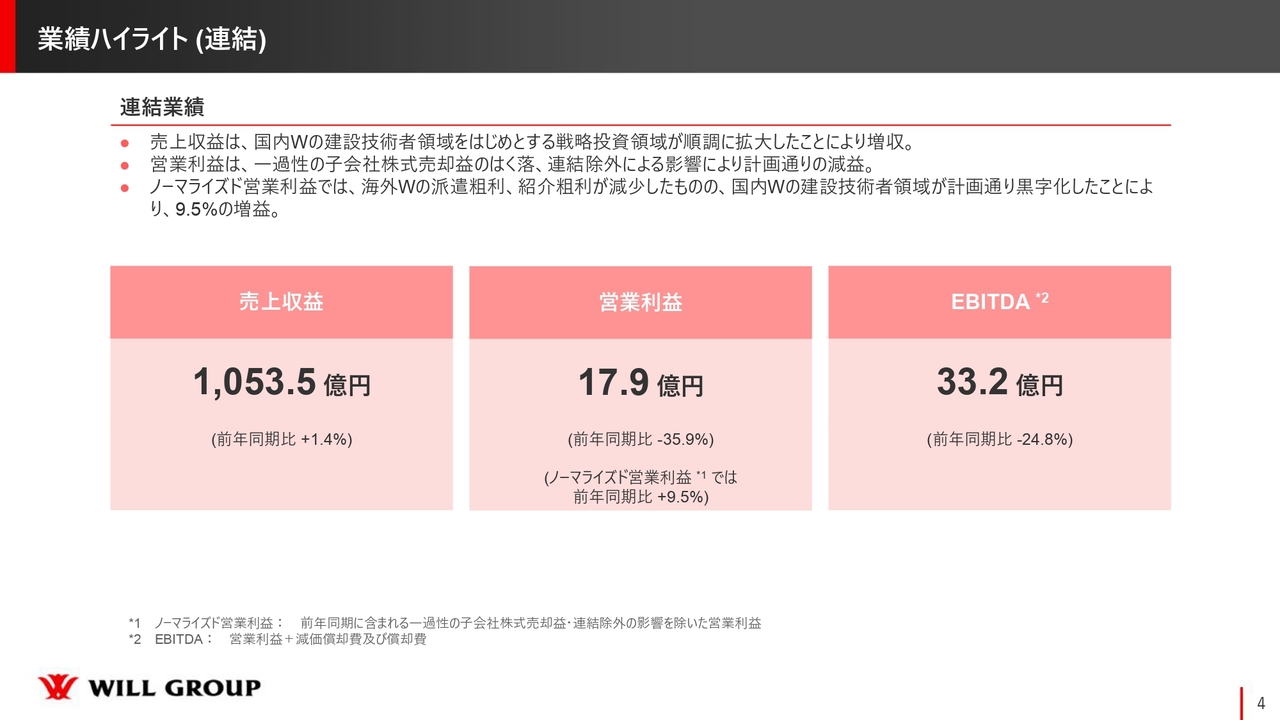Click the red underline beneath 連結業績

click(x=640, y=125)
